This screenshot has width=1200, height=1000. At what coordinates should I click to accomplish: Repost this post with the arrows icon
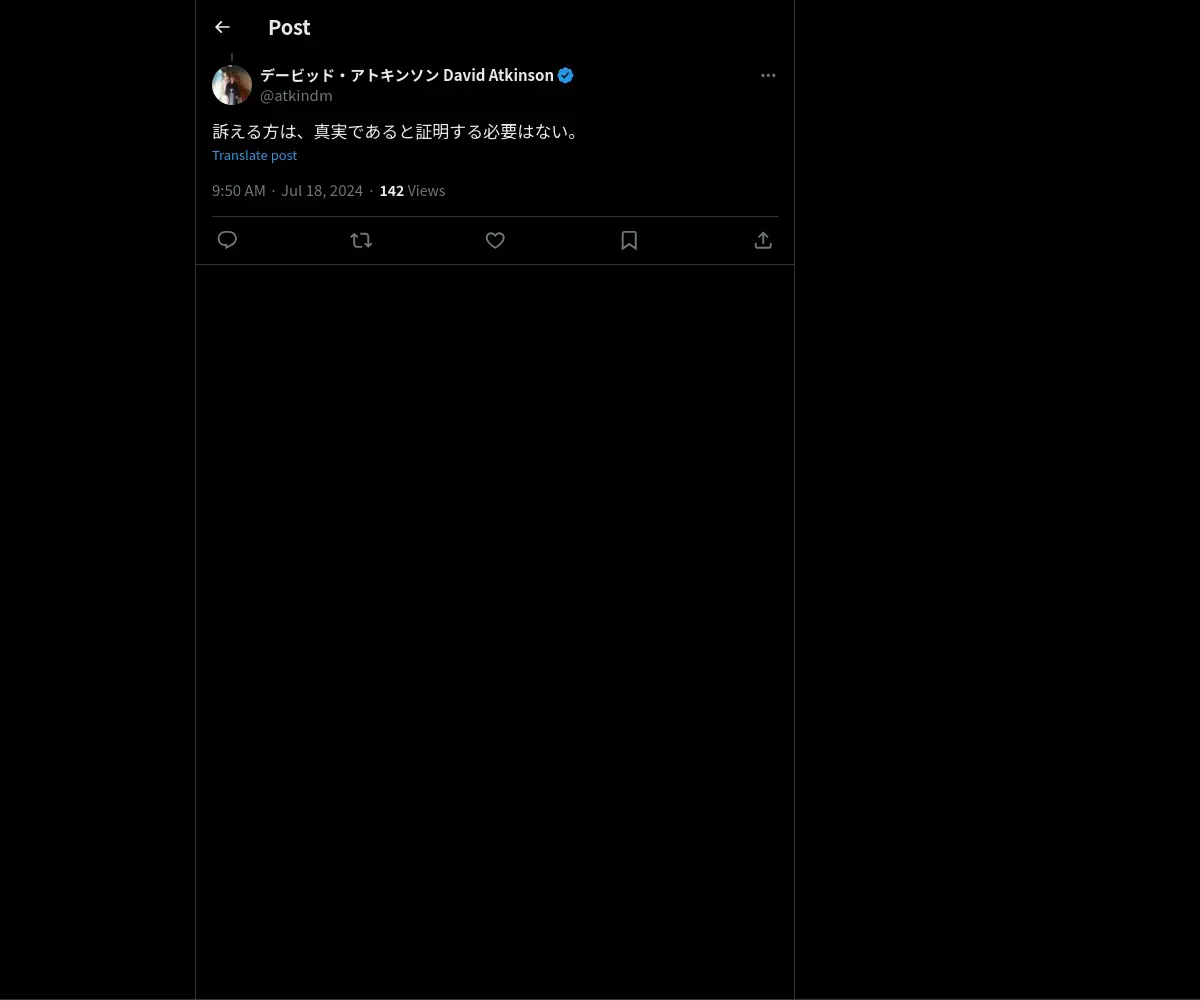coord(361,240)
